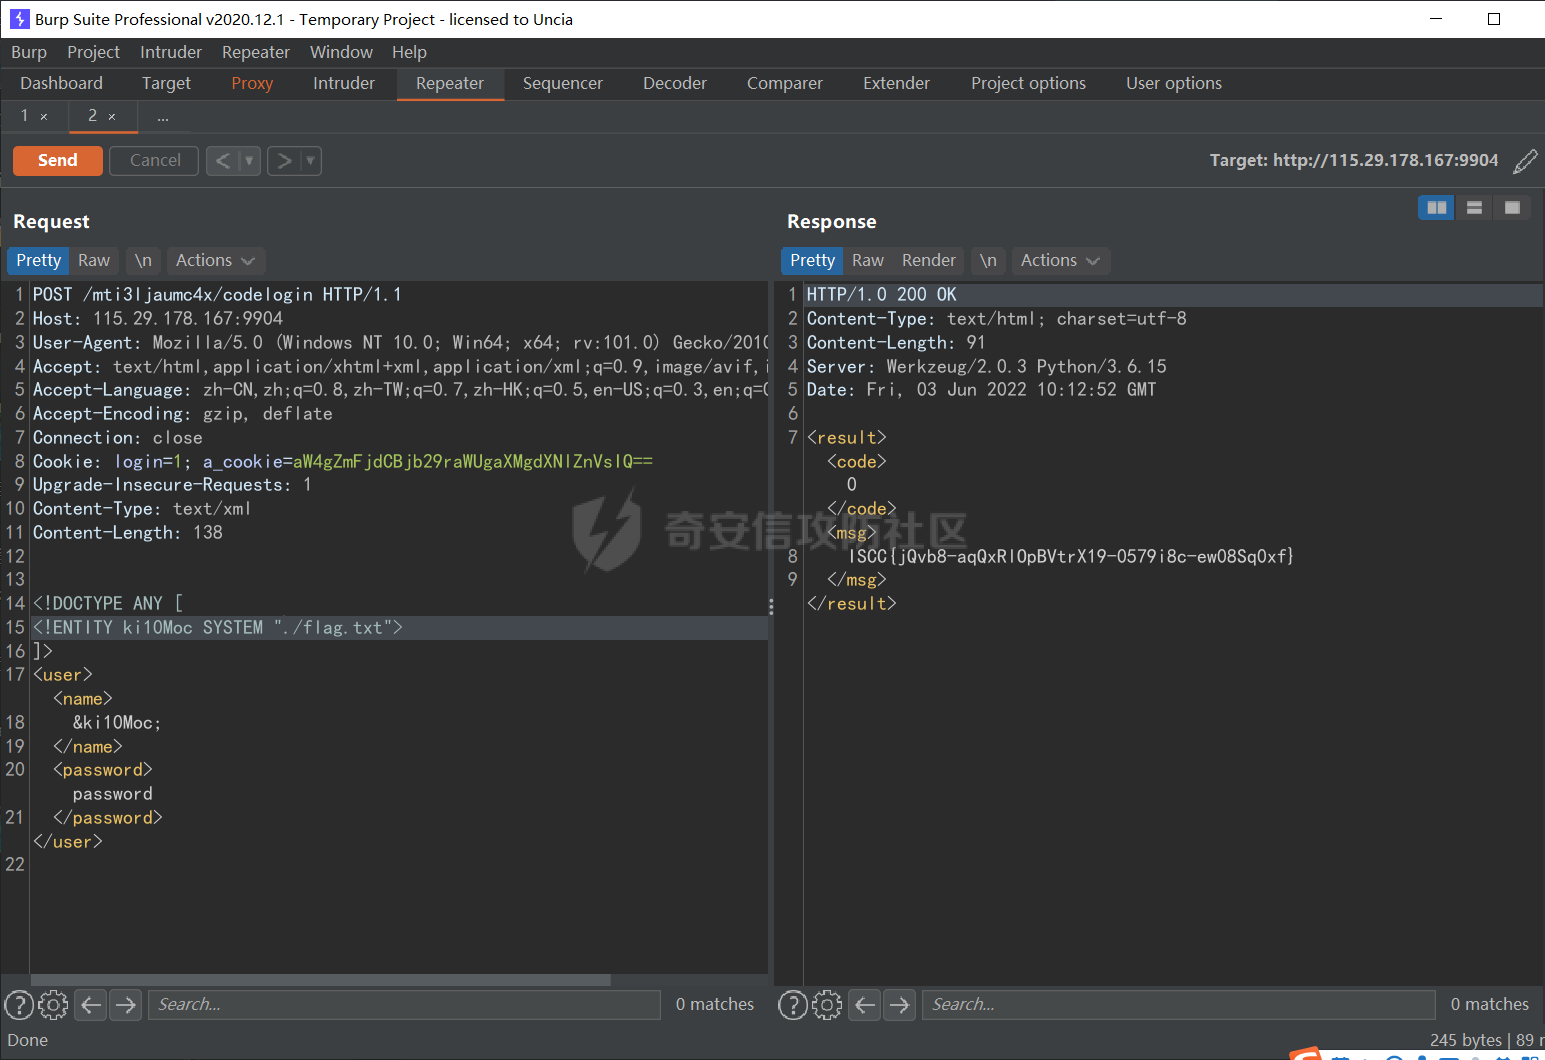The height and width of the screenshot is (1060, 1545).
Task: Click the Request search field
Action: pyautogui.click(x=404, y=1004)
